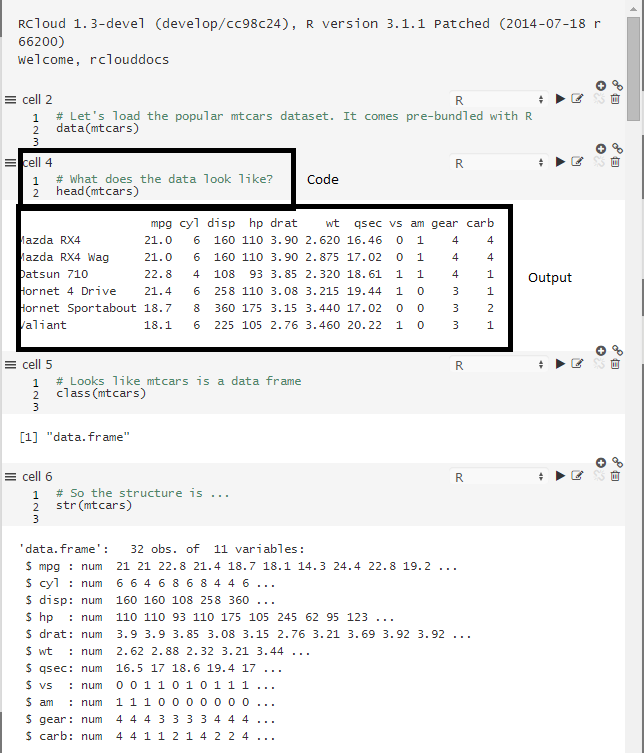The width and height of the screenshot is (644, 753).
Task: Click the 'Hornet Sportabout' output row
Action: pyautogui.click(x=256, y=308)
